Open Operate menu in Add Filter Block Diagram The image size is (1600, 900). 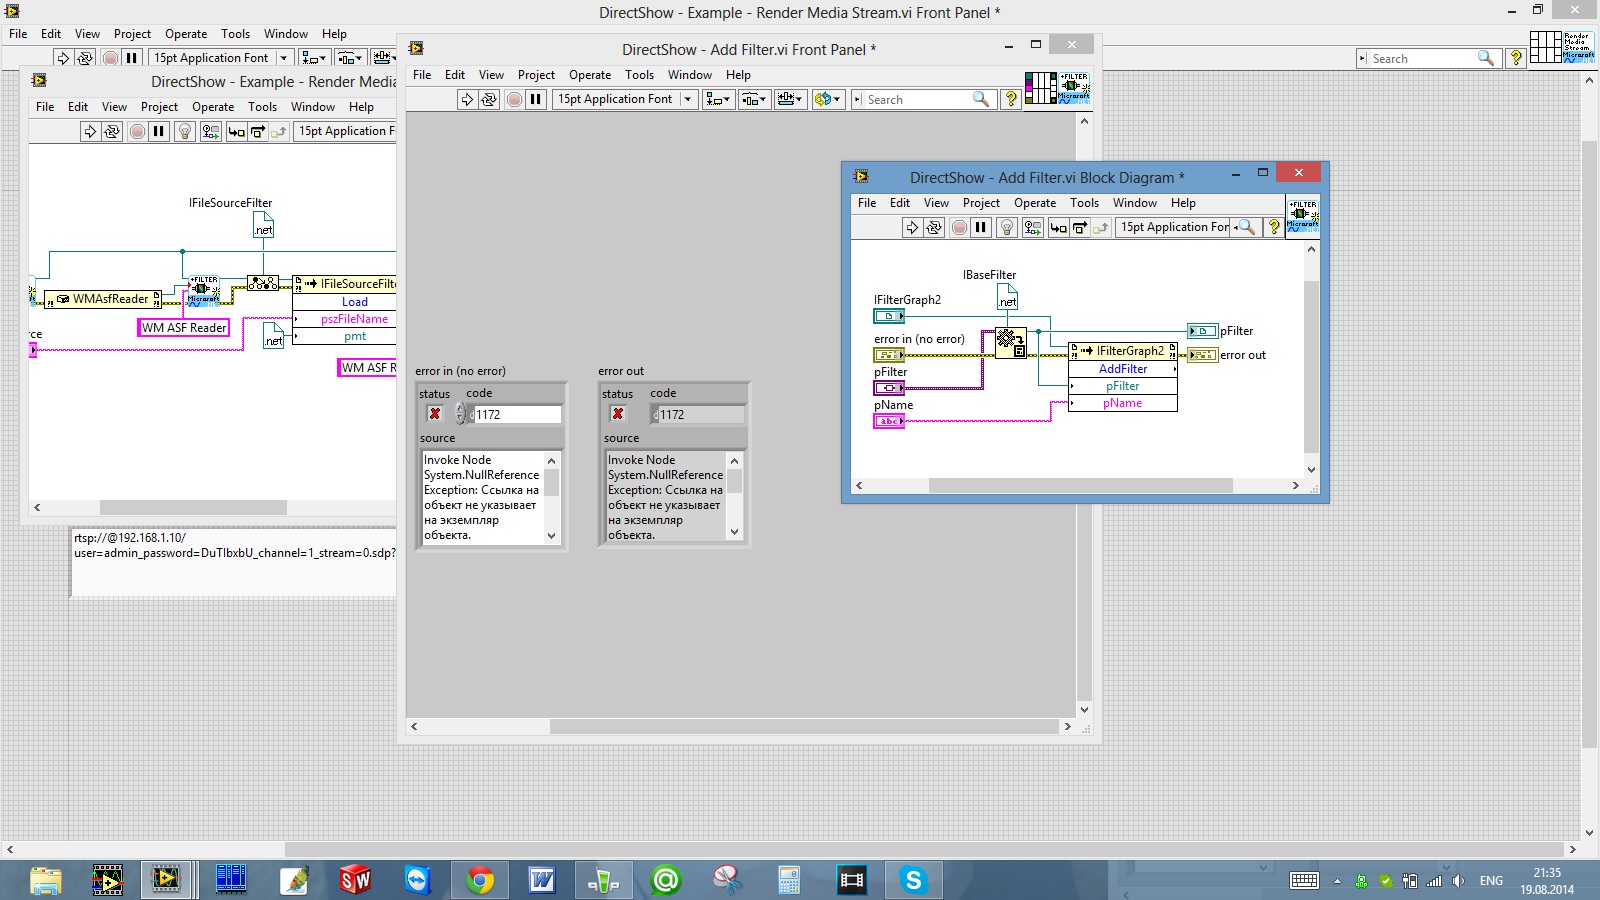pyautogui.click(x=1034, y=203)
